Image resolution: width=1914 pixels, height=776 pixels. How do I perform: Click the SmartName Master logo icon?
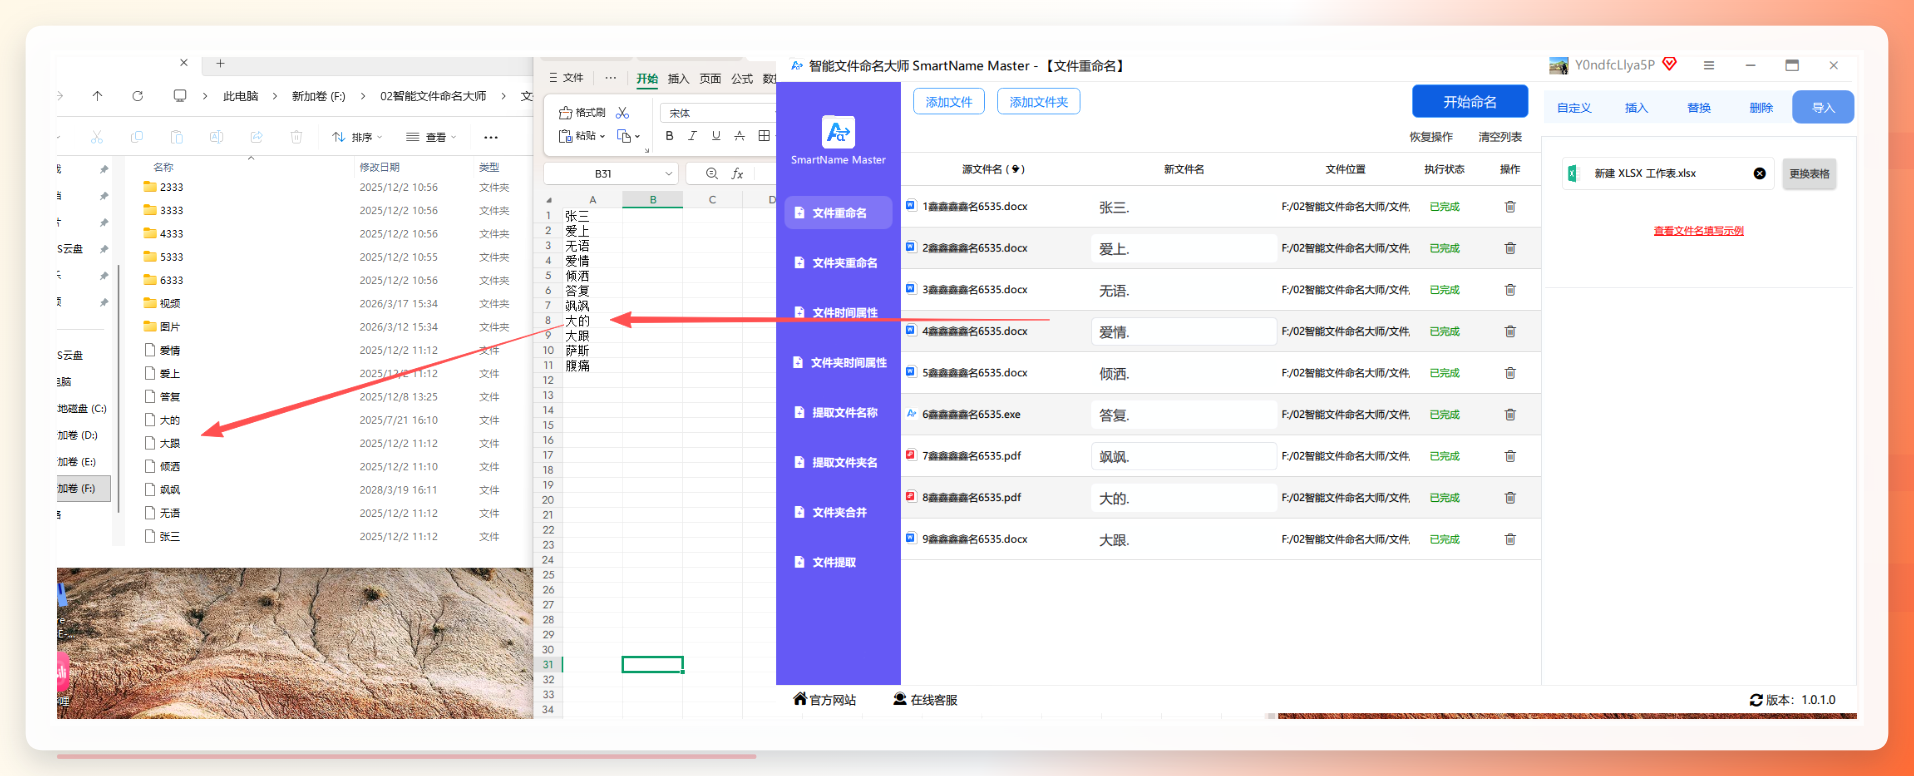tap(838, 131)
